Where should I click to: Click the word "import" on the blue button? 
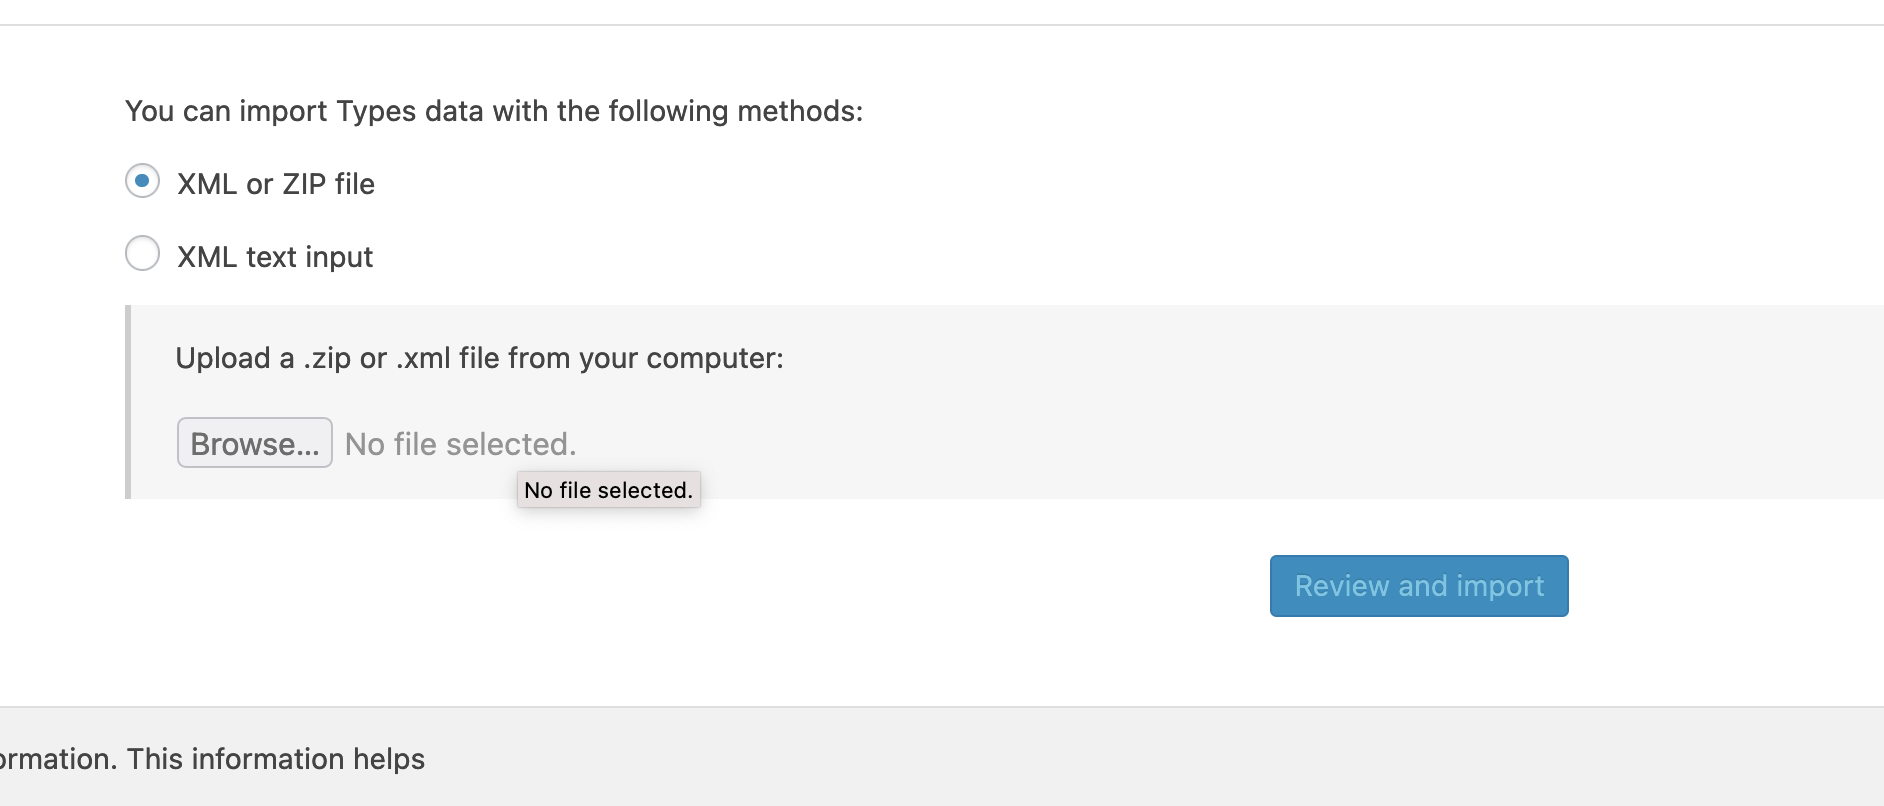(x=1500, y=587)
